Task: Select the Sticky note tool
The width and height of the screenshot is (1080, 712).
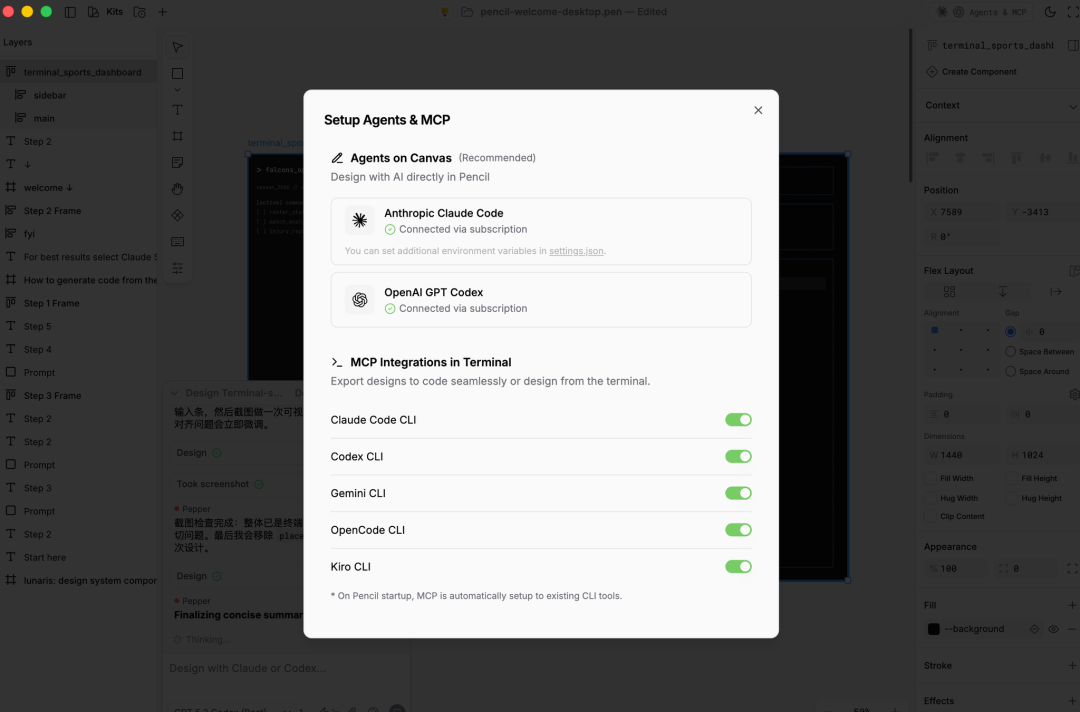Action: [x=177, y=163]
